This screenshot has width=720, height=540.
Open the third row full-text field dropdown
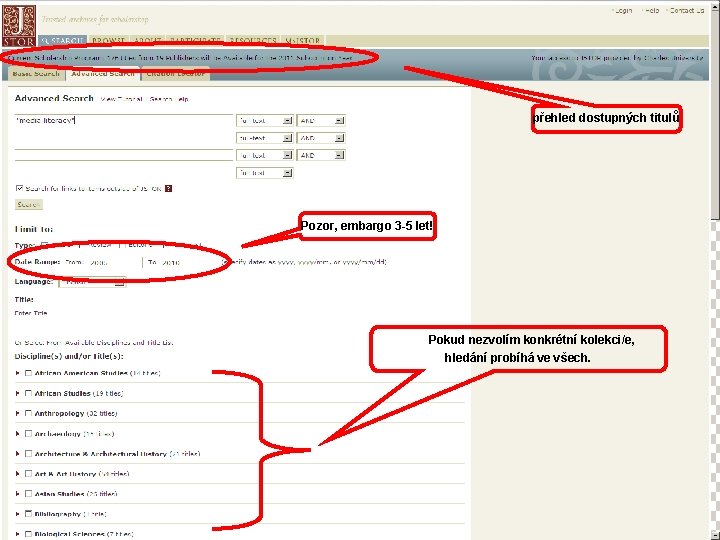pyautogui.click(x=264, y=155)
